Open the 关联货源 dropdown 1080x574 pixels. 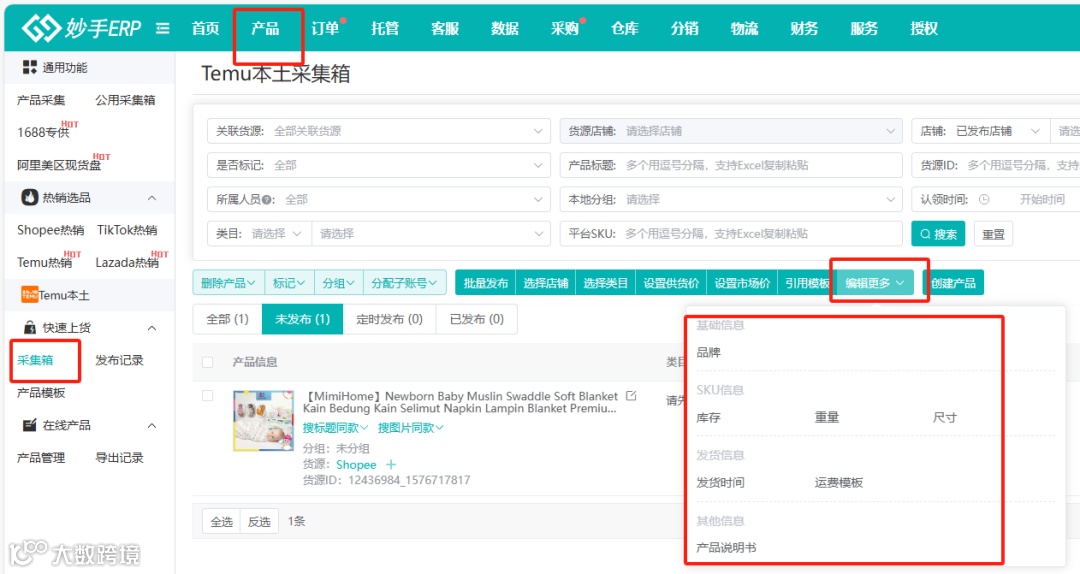click(379, 131)
